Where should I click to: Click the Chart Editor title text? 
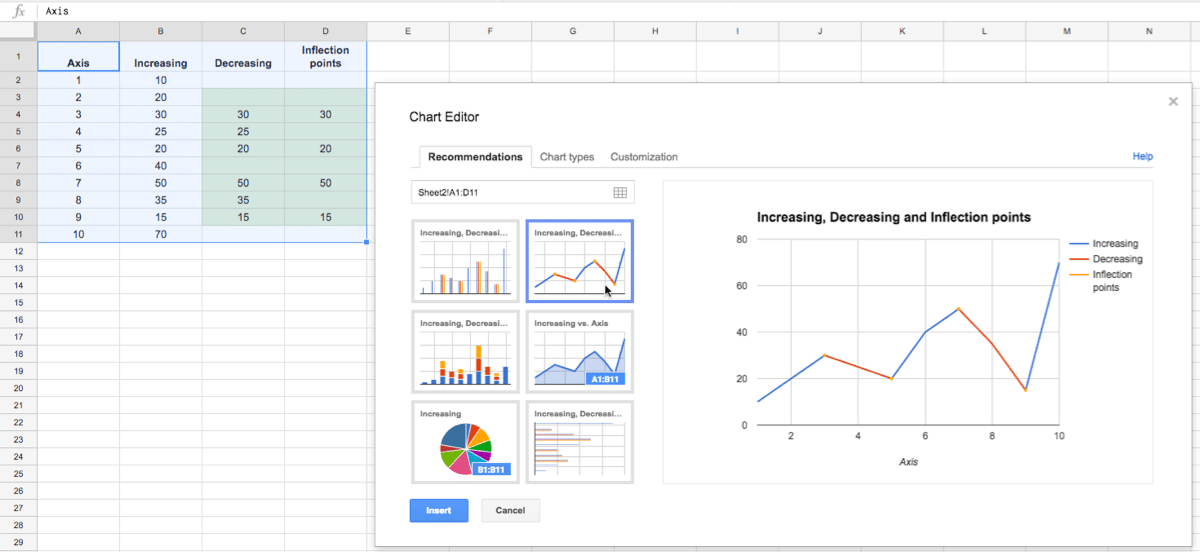pos(444,117)
